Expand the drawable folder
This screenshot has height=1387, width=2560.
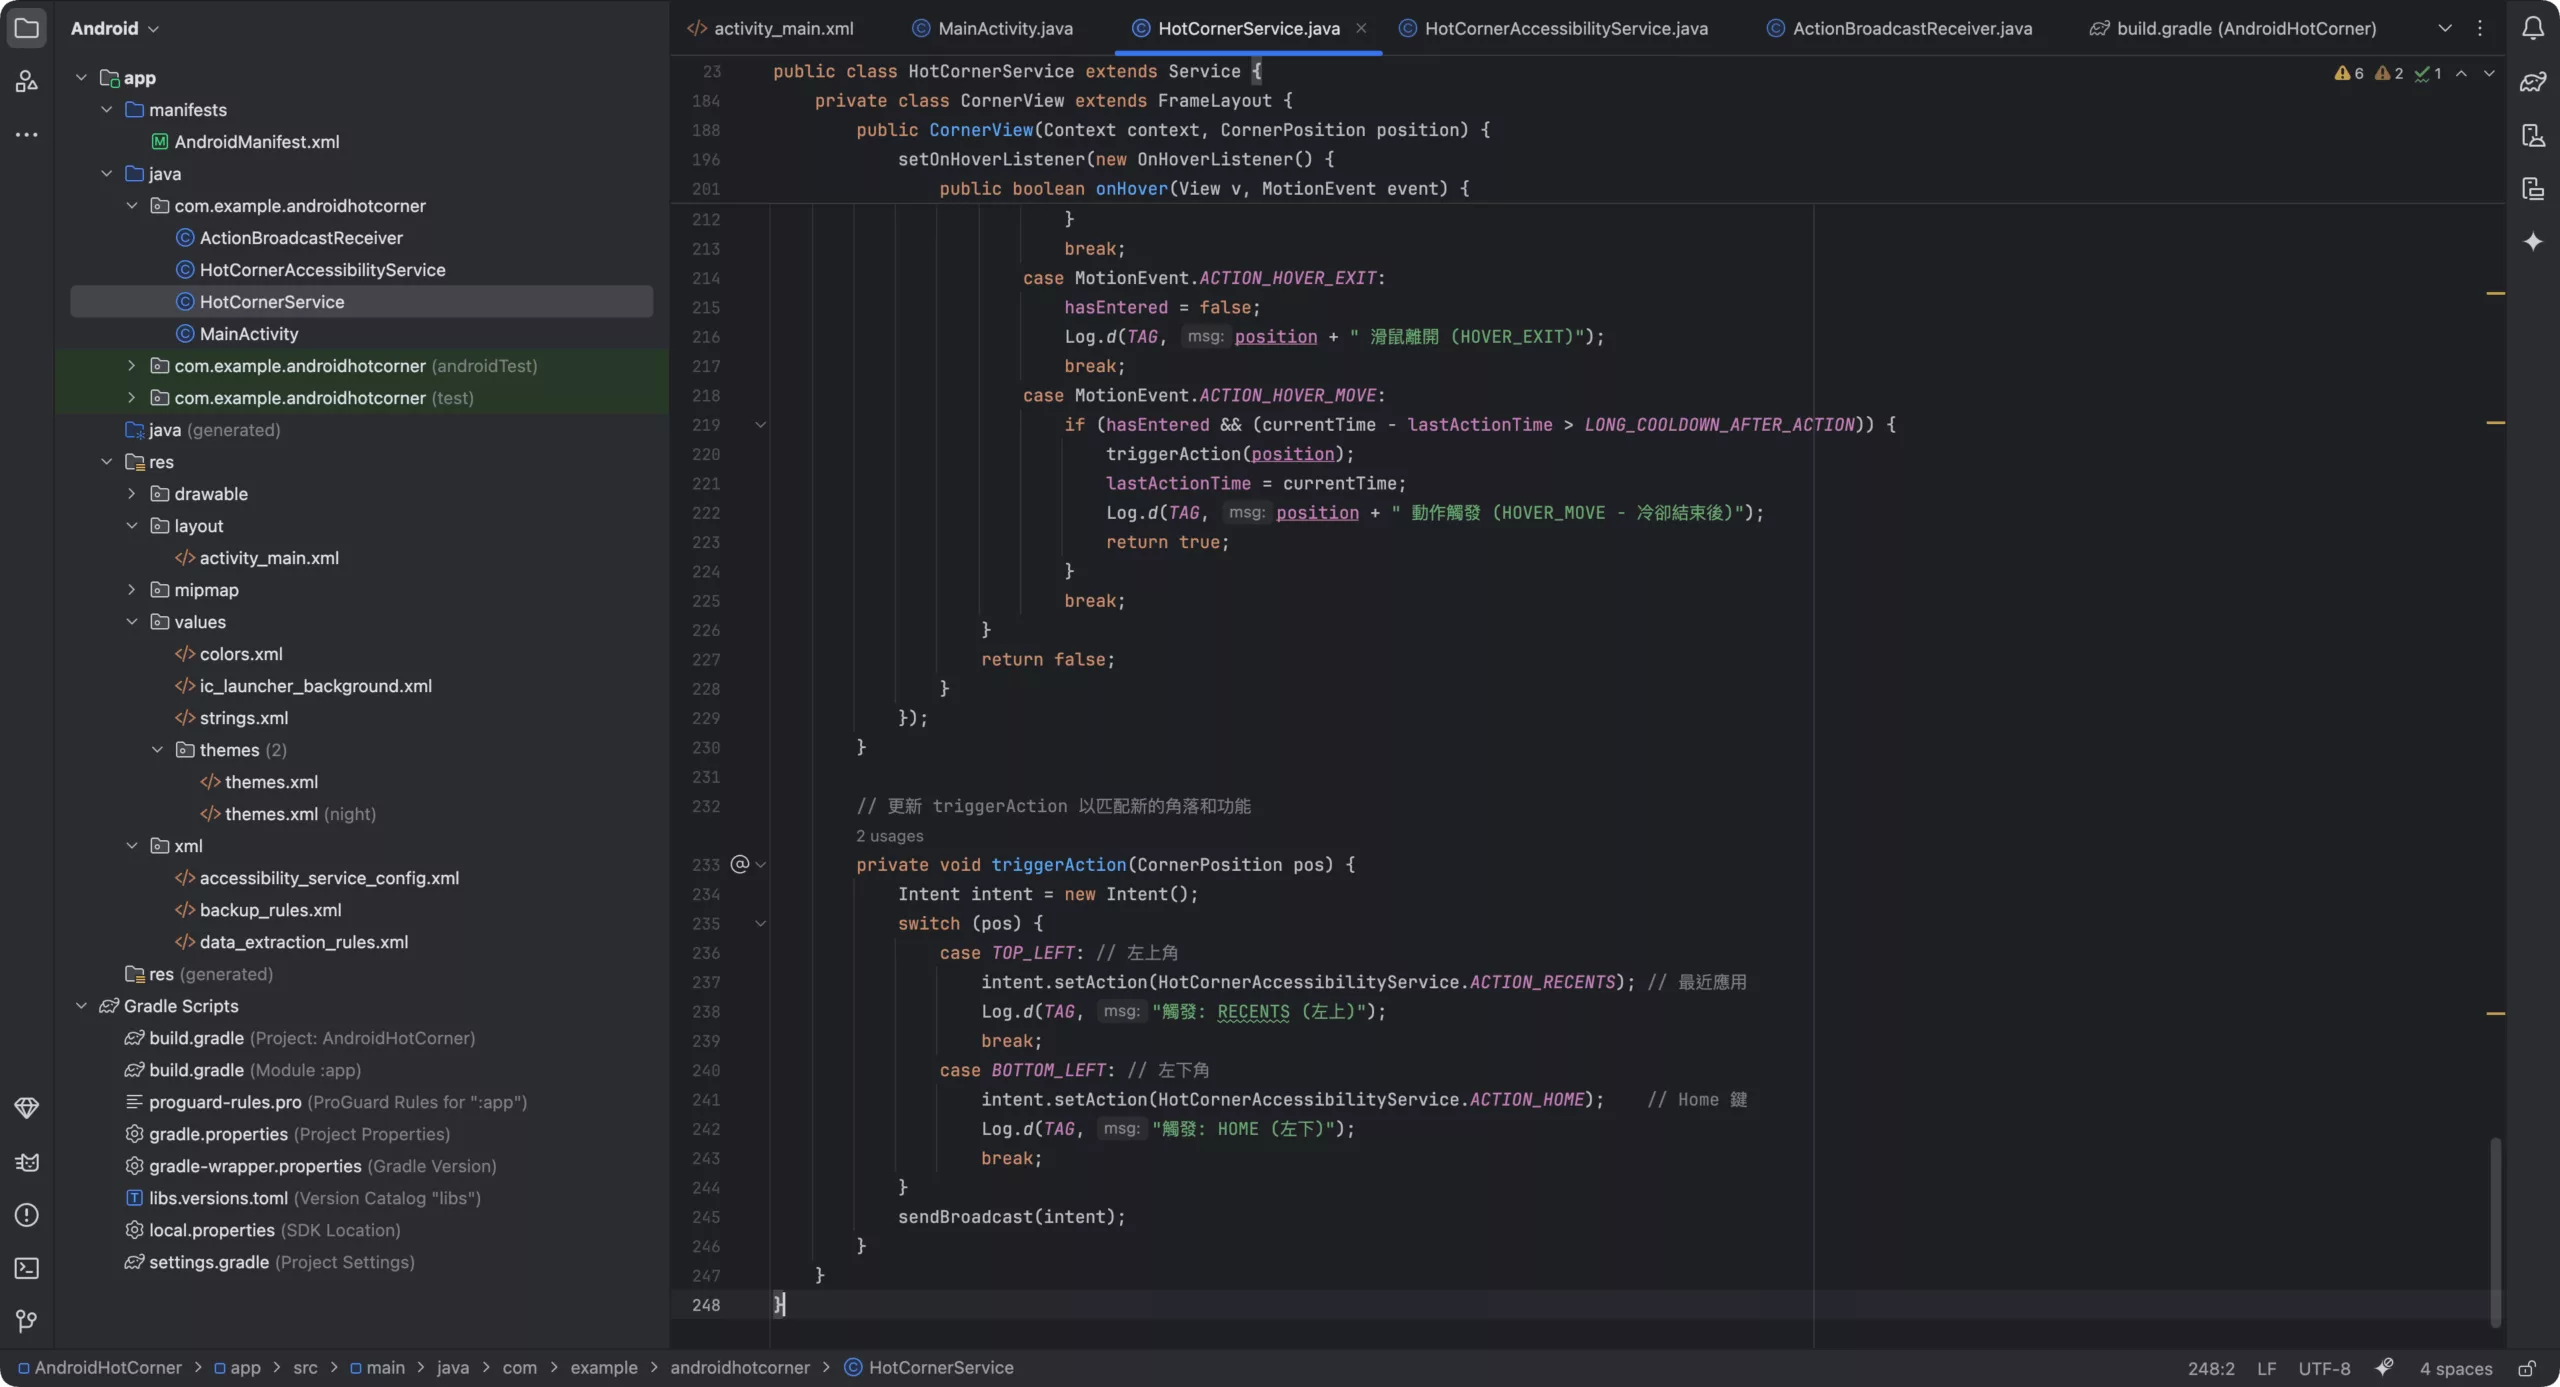(131, 493)
